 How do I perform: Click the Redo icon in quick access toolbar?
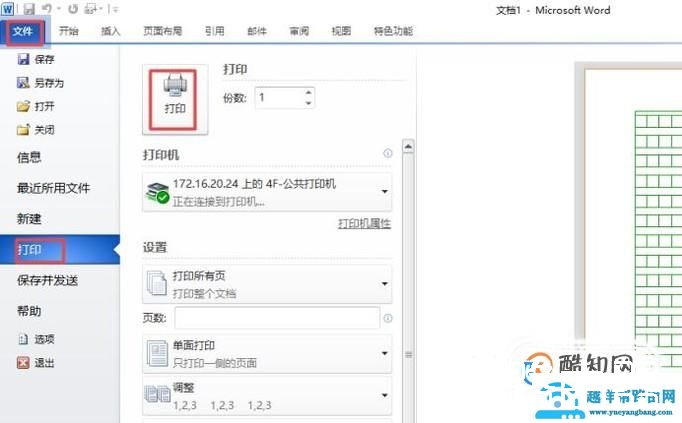pos(73,9)
